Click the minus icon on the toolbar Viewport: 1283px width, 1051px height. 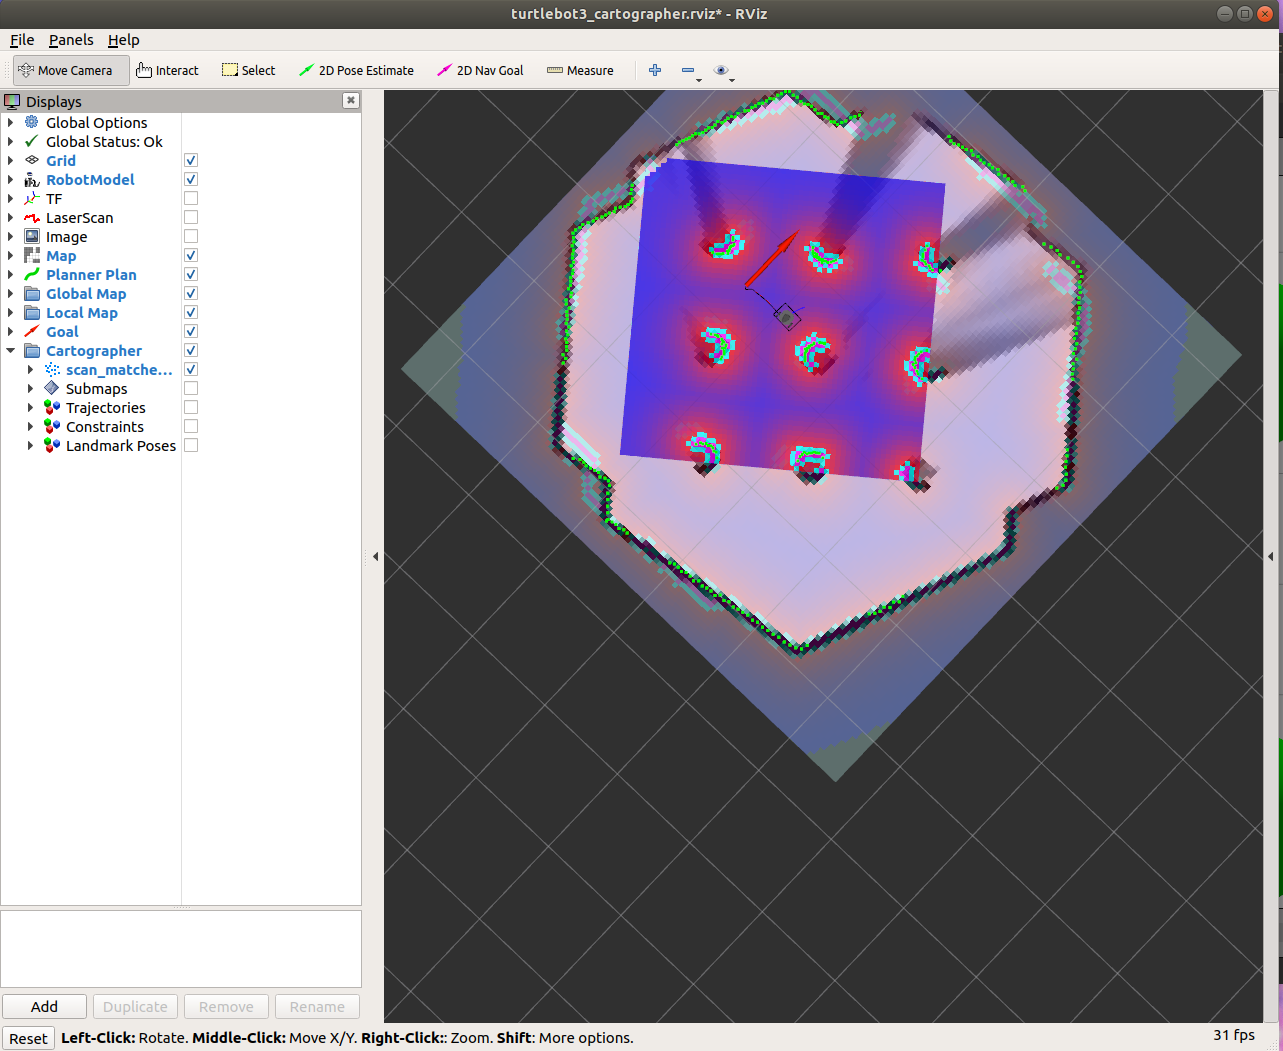(x=688, y=70)
